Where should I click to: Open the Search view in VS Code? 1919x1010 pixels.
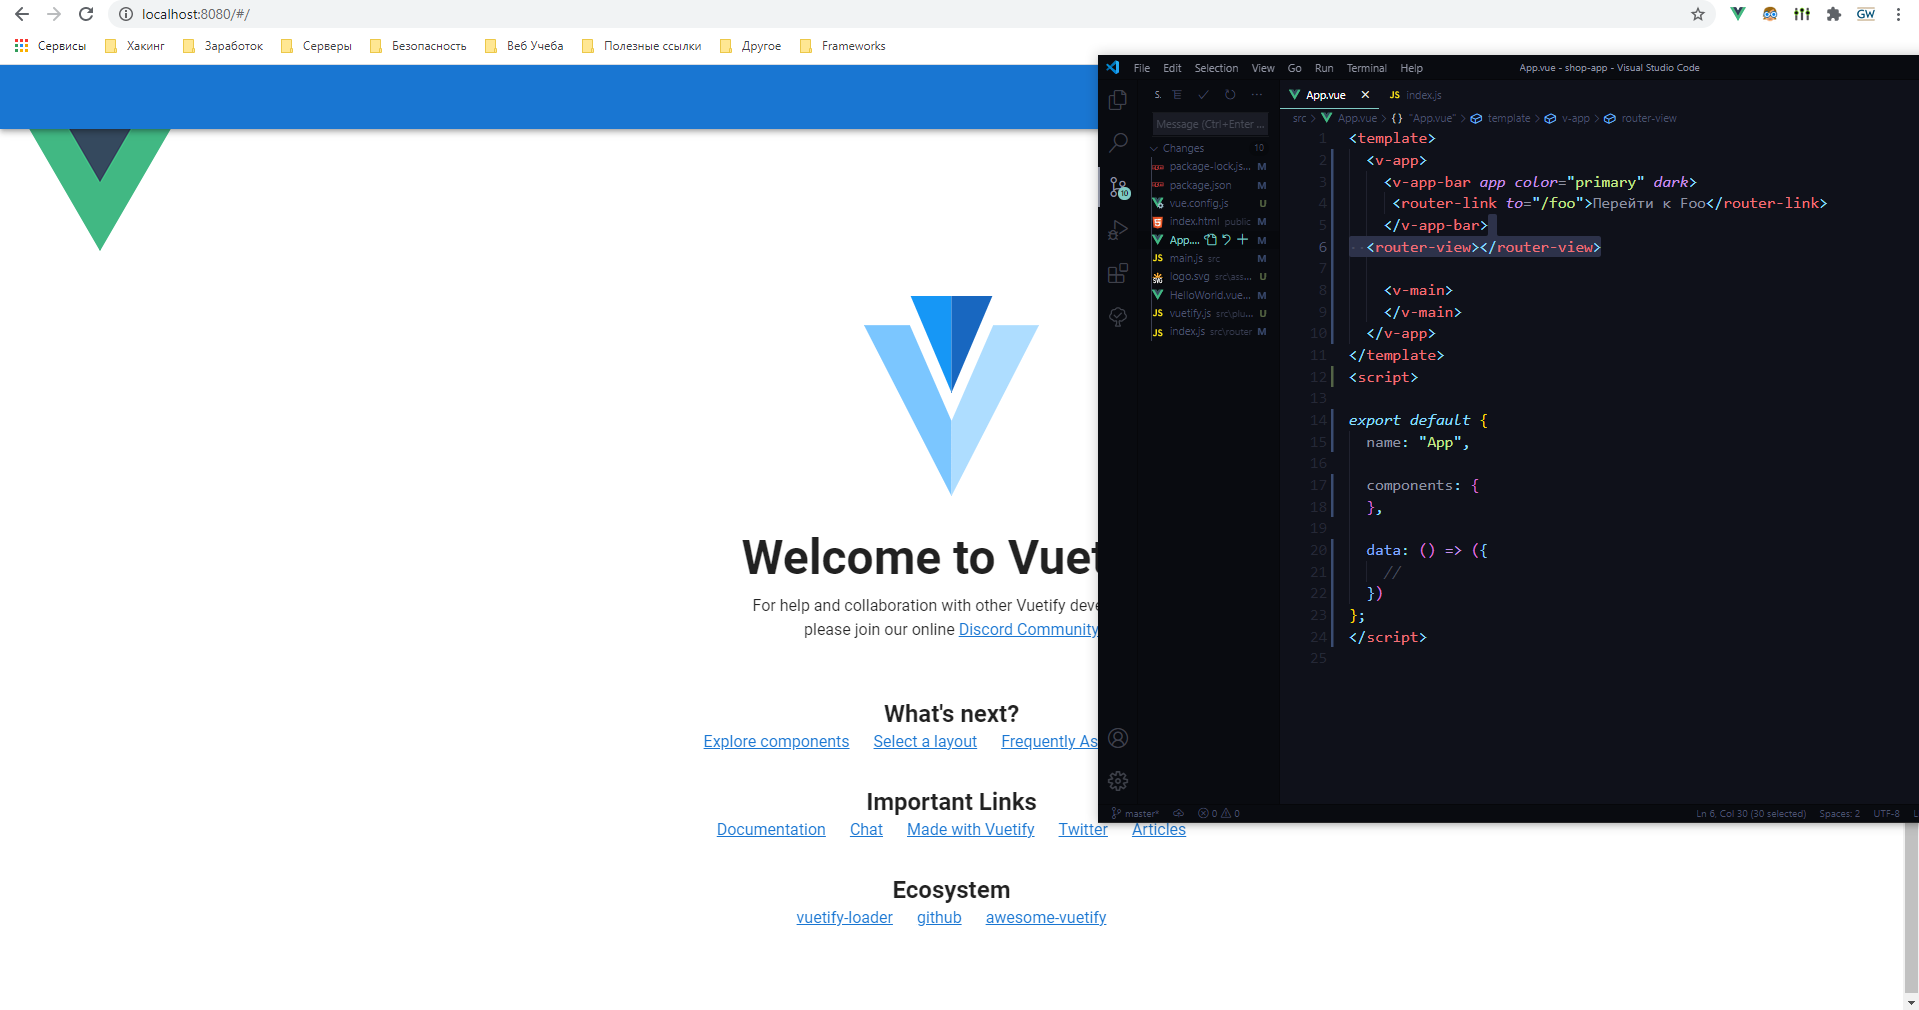1118,143
